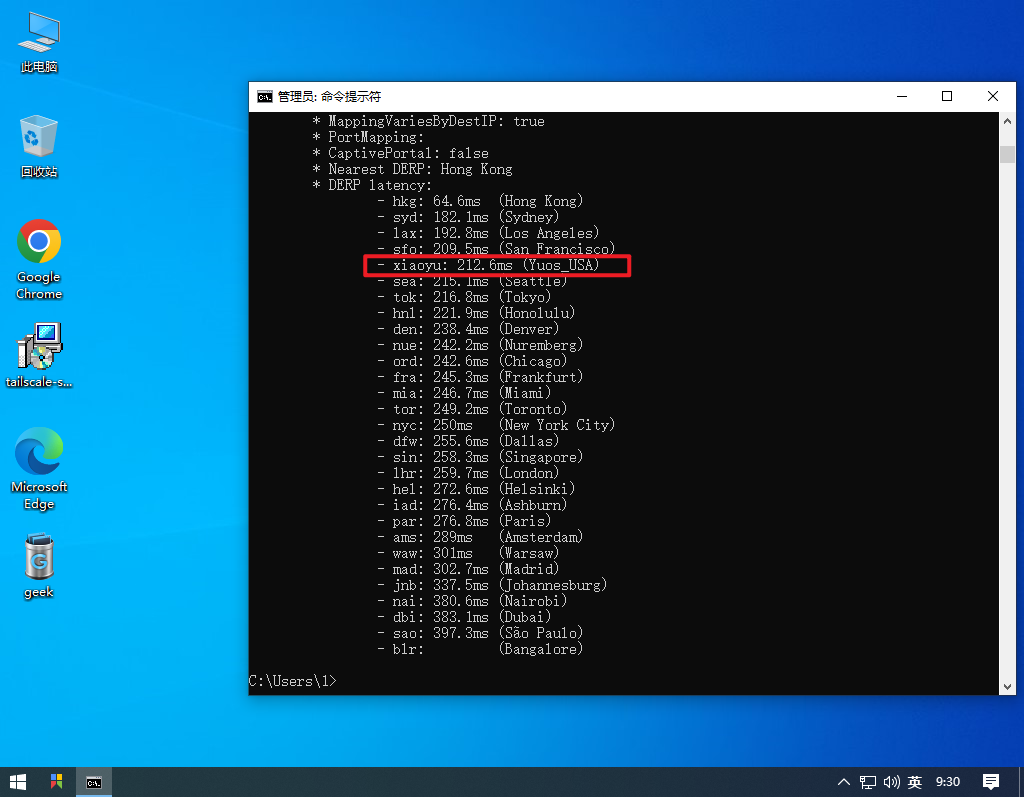Click the 'tok: 216.8ms' Tokyo line

(x=464, y=297)
